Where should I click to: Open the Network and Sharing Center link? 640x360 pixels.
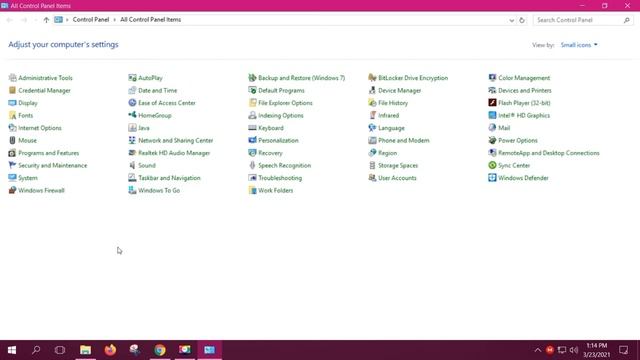[x=176, y=140]
